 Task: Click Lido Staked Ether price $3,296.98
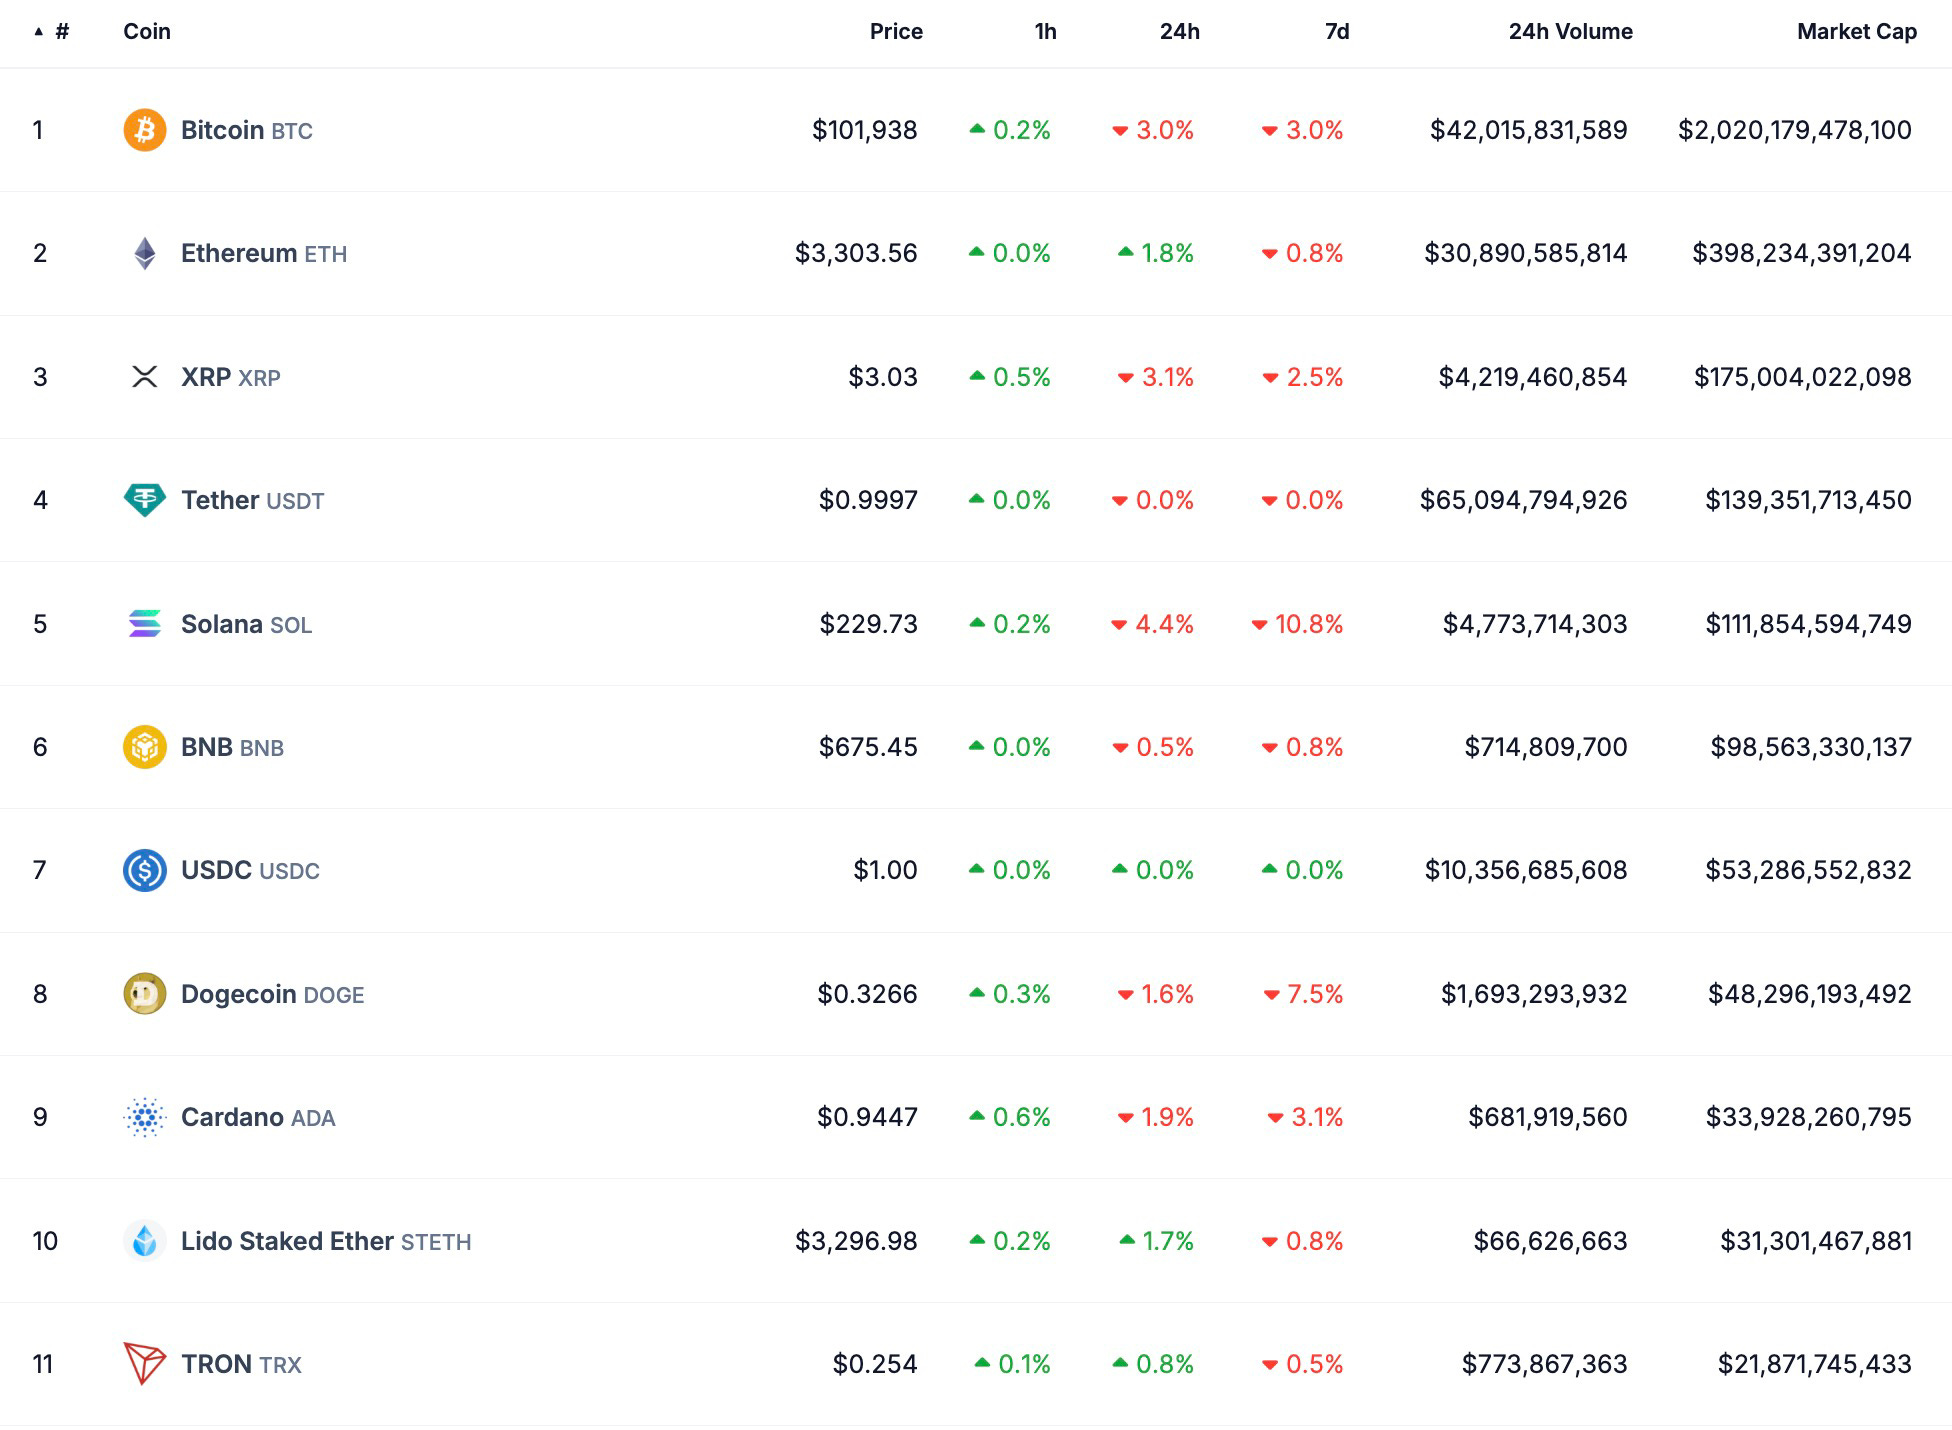click(x=856, y=1241)
